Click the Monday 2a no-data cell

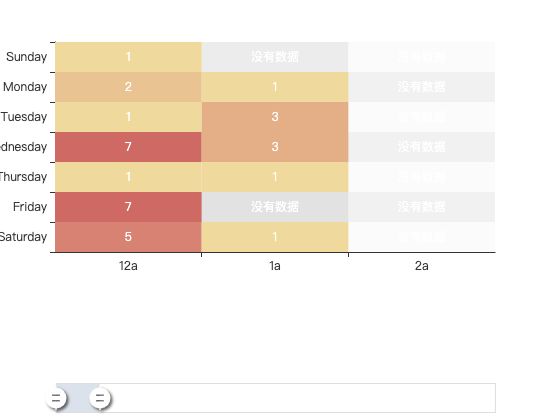422,87
